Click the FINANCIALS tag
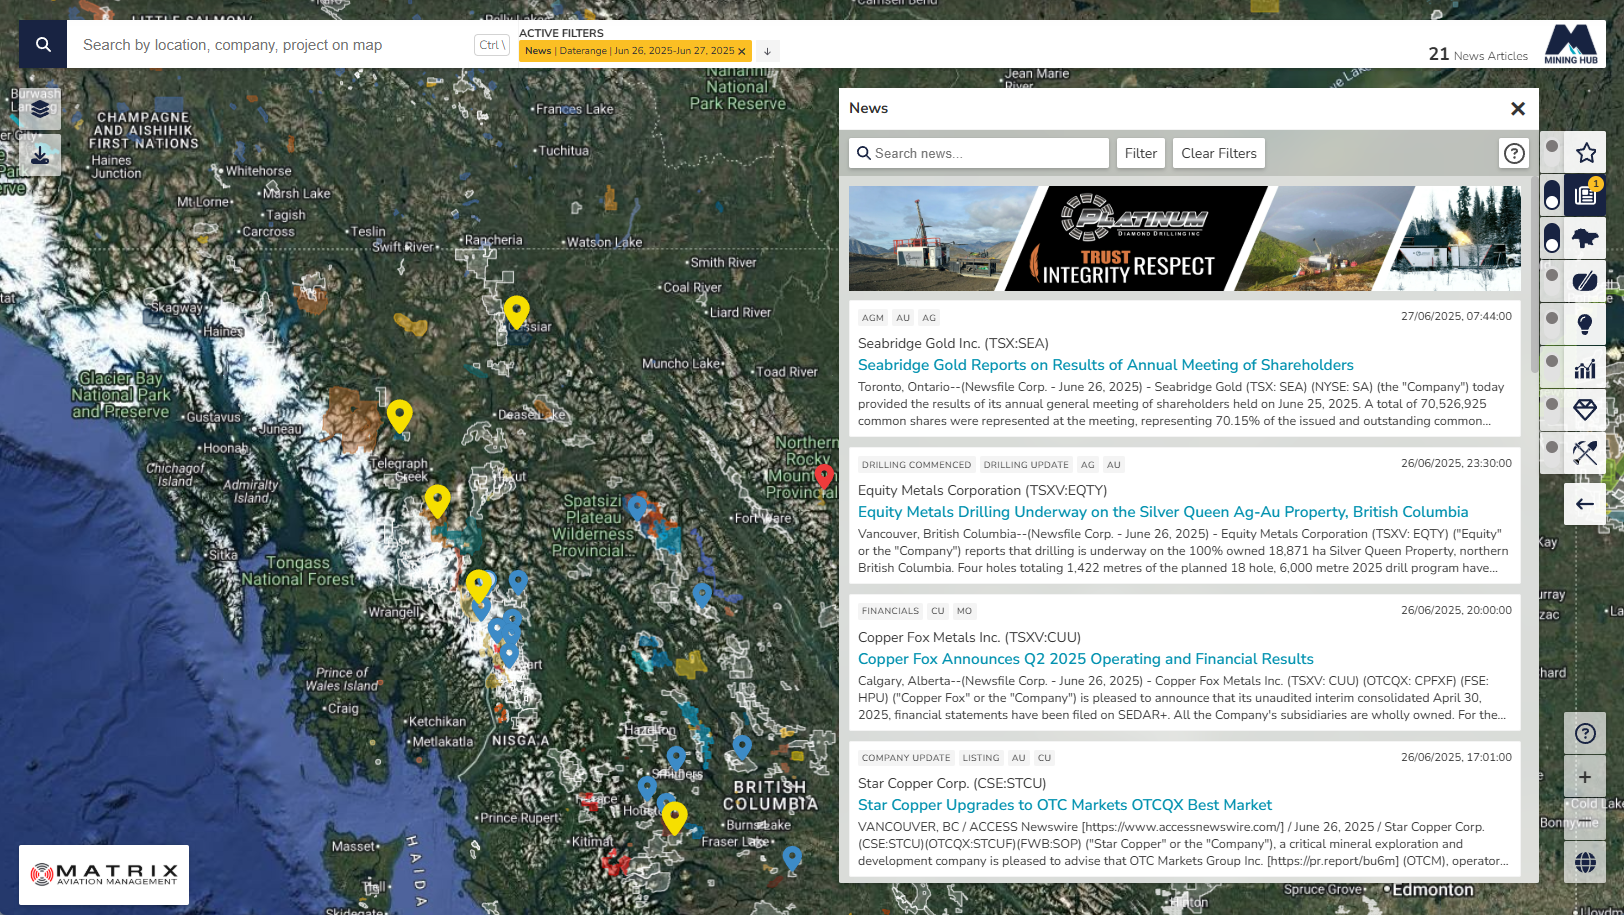The width and height of the screenshot is (1624, 915). pos(890,611)
